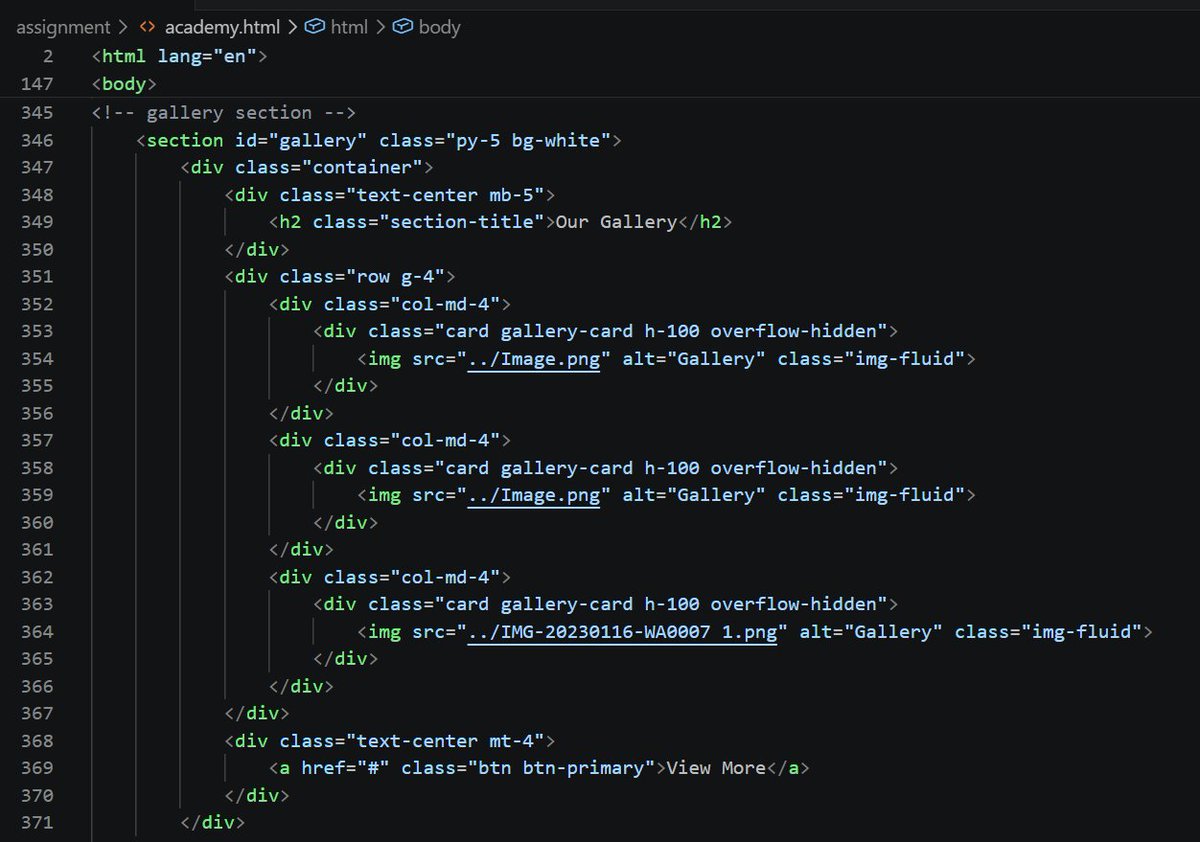Viewport: 1200px width, 842px height.
Task: Click the 'container' div on line 347
Action: coord(306,167)
